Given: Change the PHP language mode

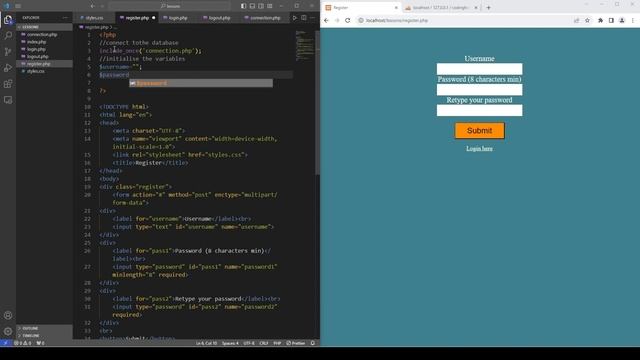Looking at the screenshot, I should pyautogui.click(x=277, y=343).
